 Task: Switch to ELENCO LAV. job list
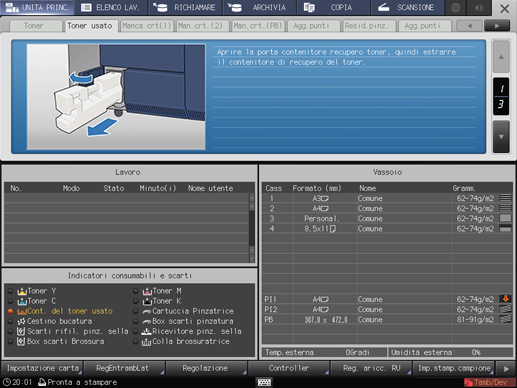tap(111, 7)
